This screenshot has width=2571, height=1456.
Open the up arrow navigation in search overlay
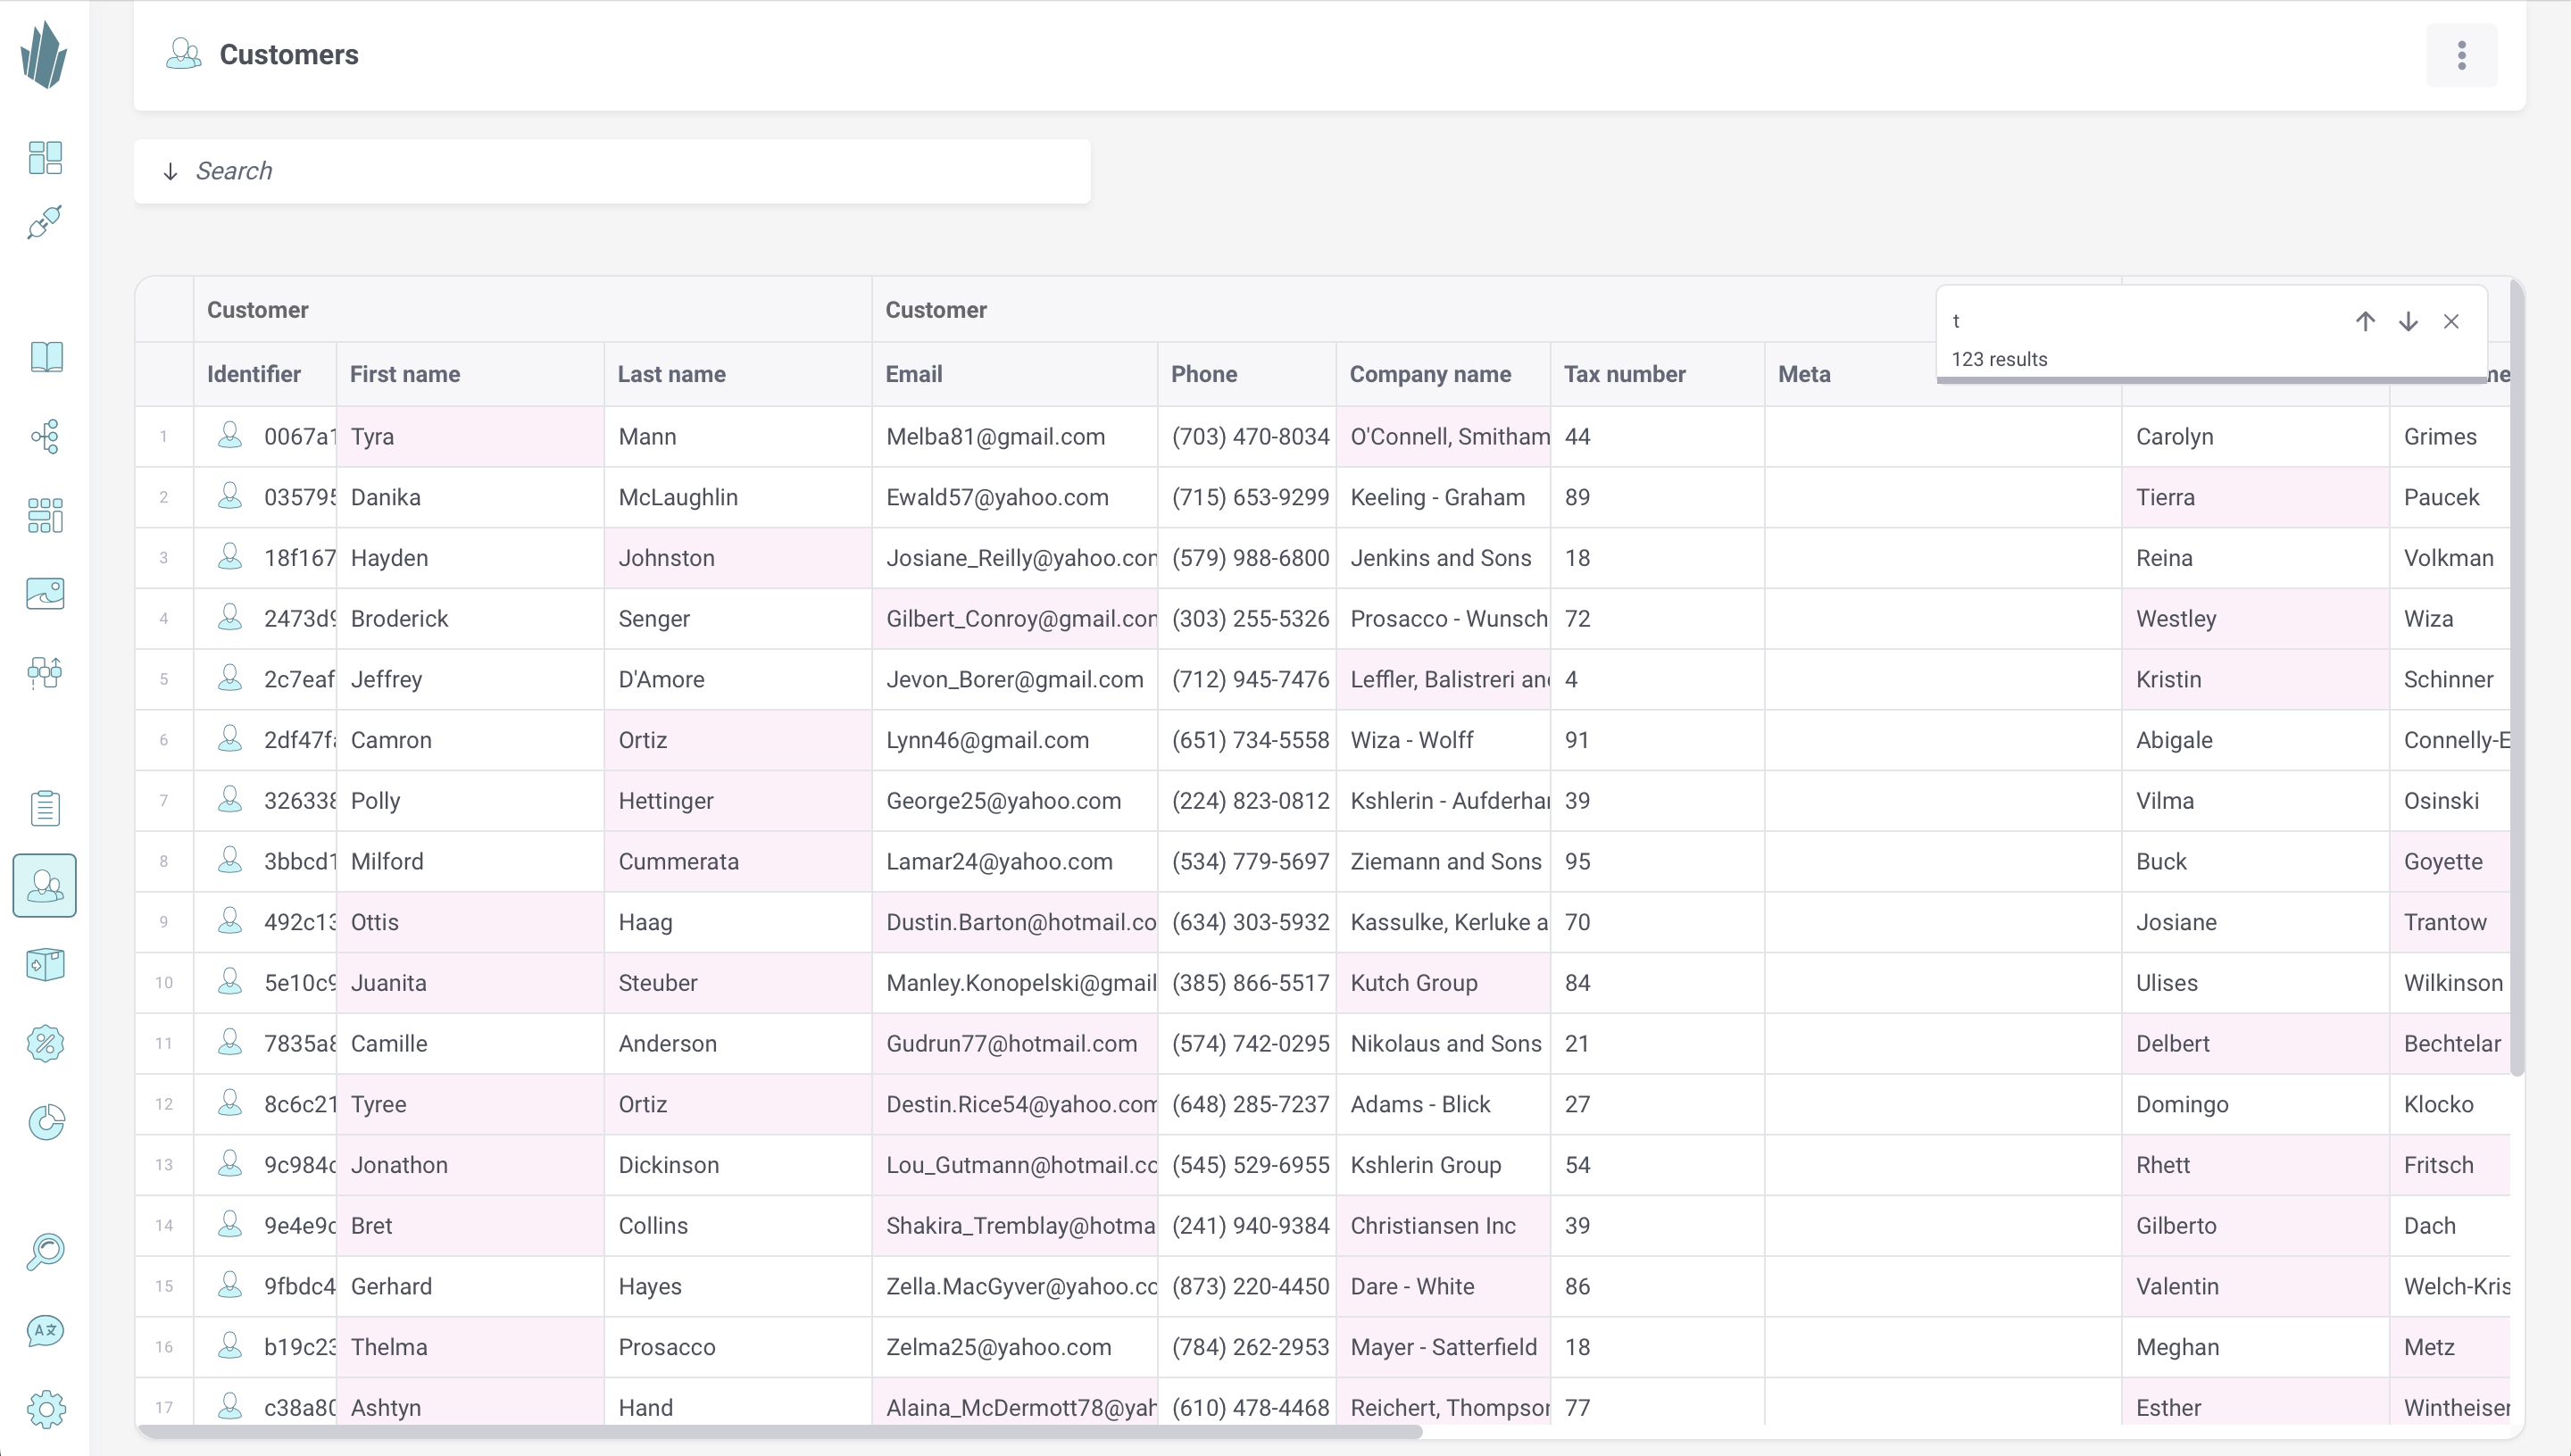point(2367,321)
